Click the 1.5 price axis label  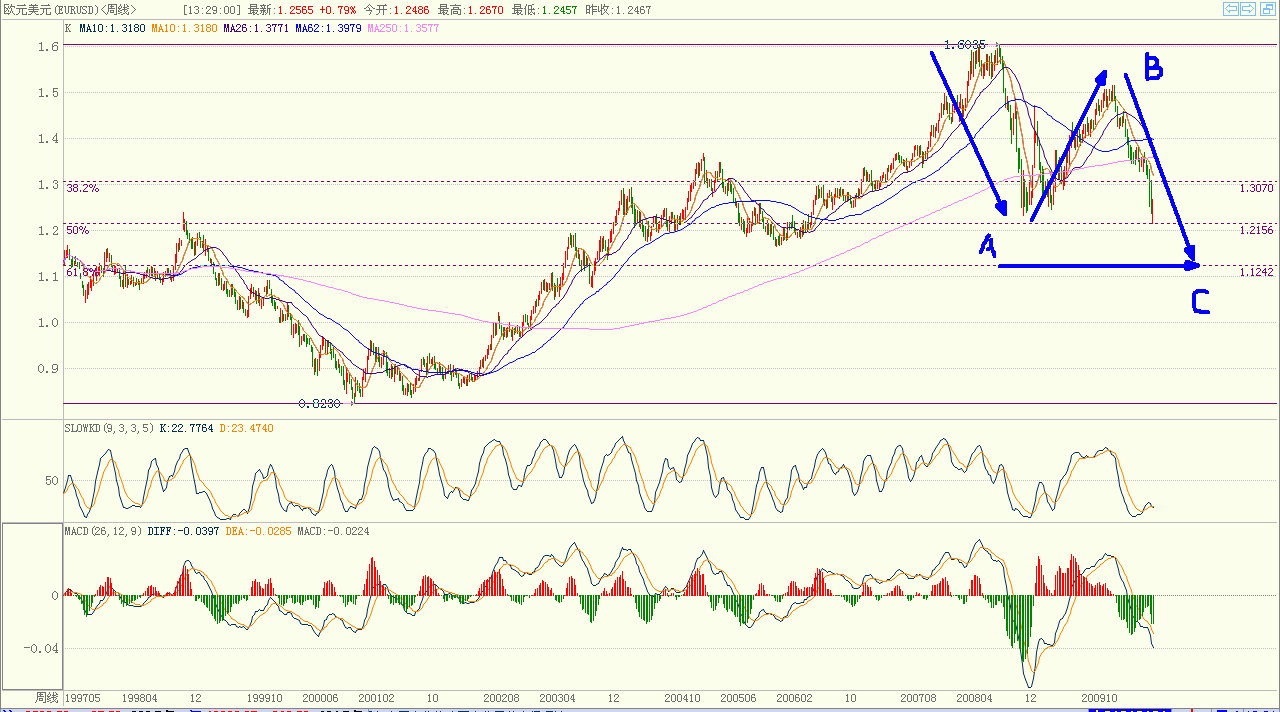[x=46, y=92]
